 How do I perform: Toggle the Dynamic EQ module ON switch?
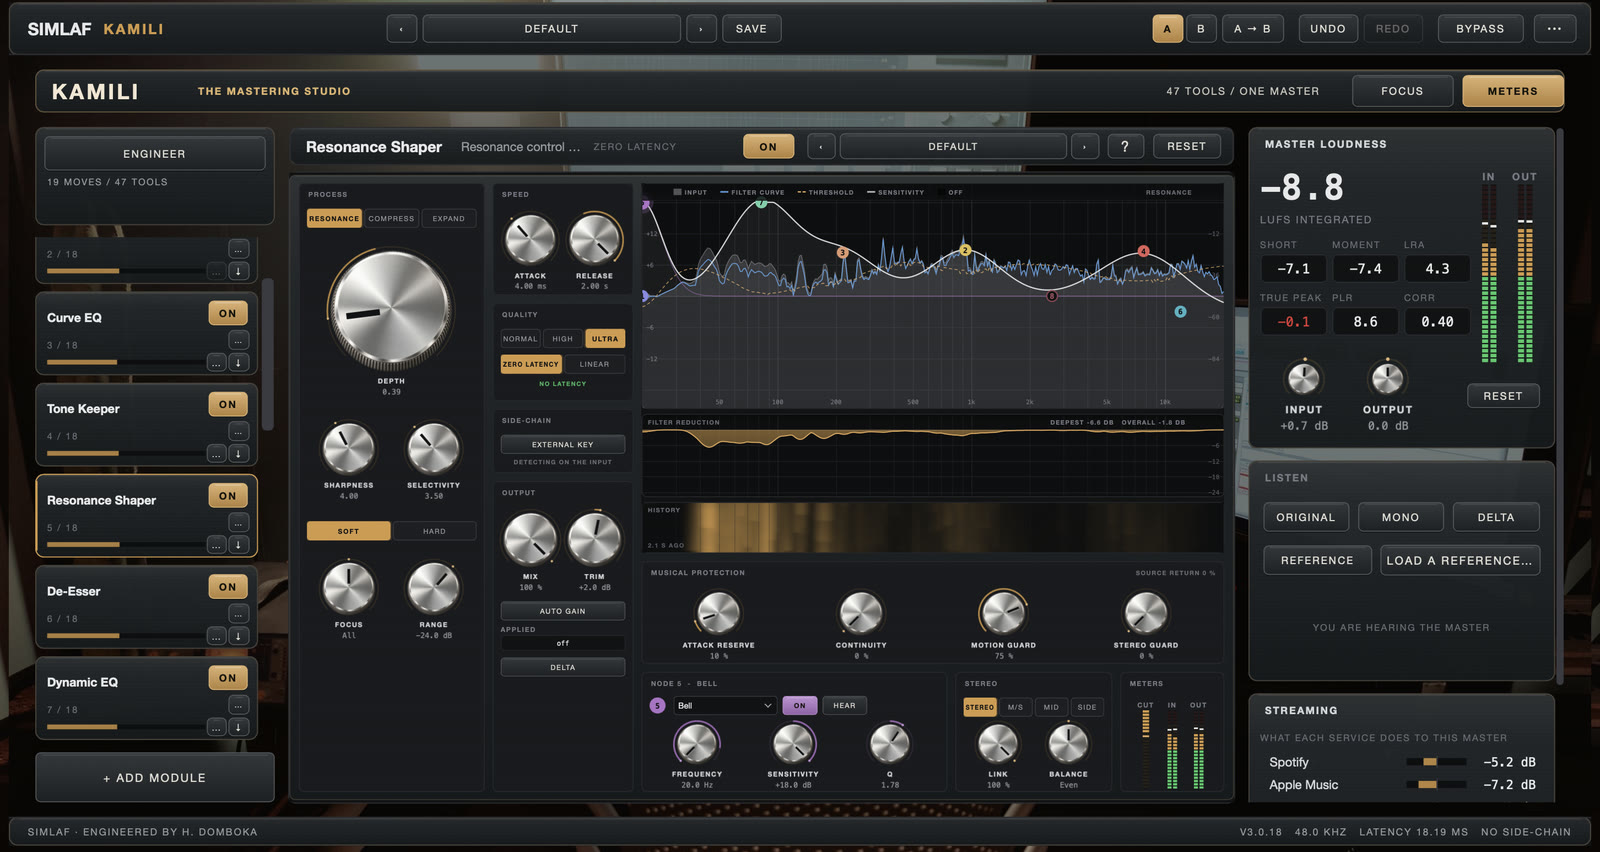(x=228, y=678)
